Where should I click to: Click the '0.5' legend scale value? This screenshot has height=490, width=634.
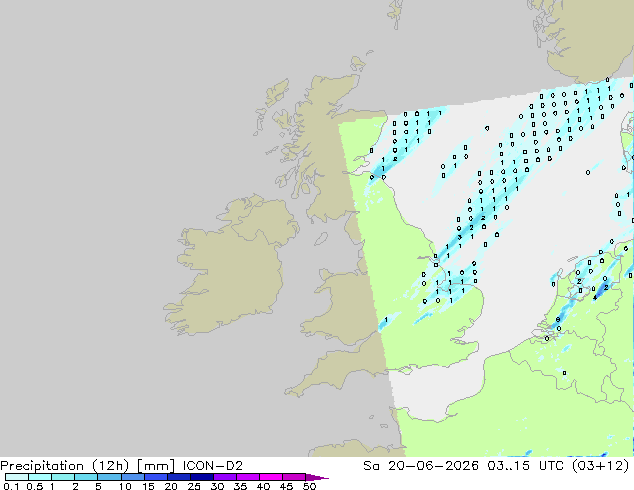click(x=34, y=486)
